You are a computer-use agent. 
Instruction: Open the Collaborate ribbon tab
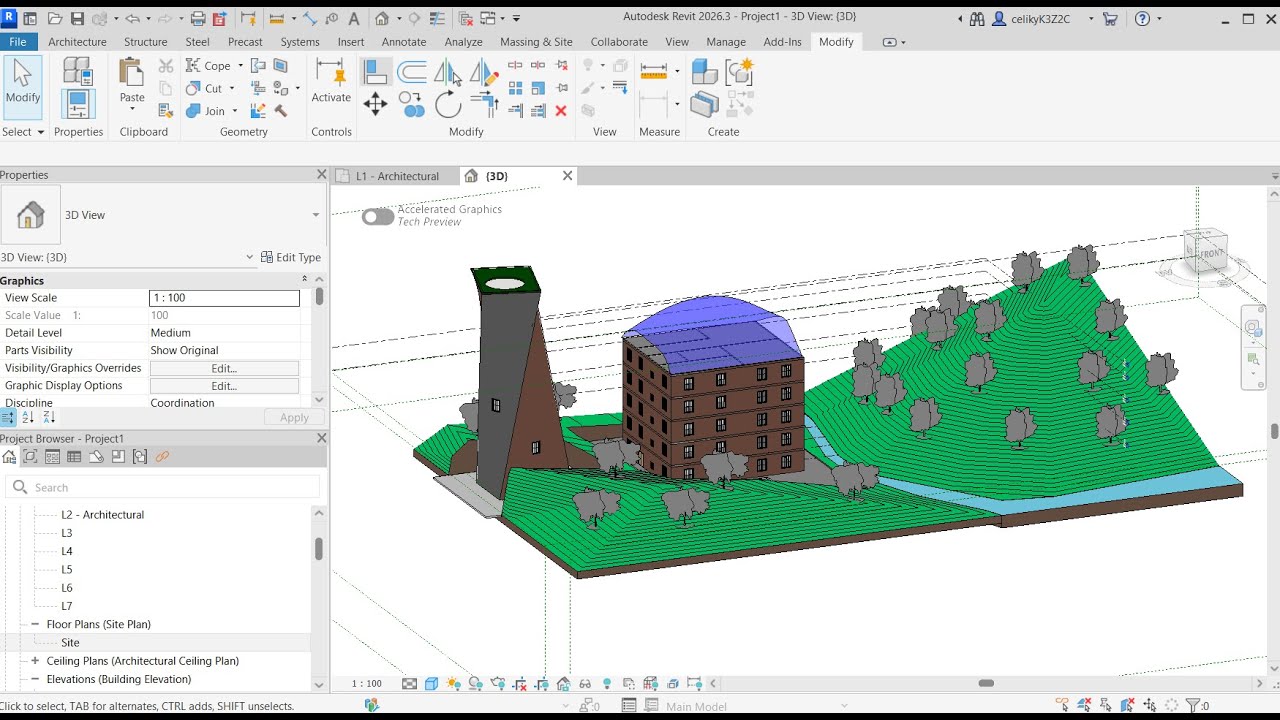(619, 42)
